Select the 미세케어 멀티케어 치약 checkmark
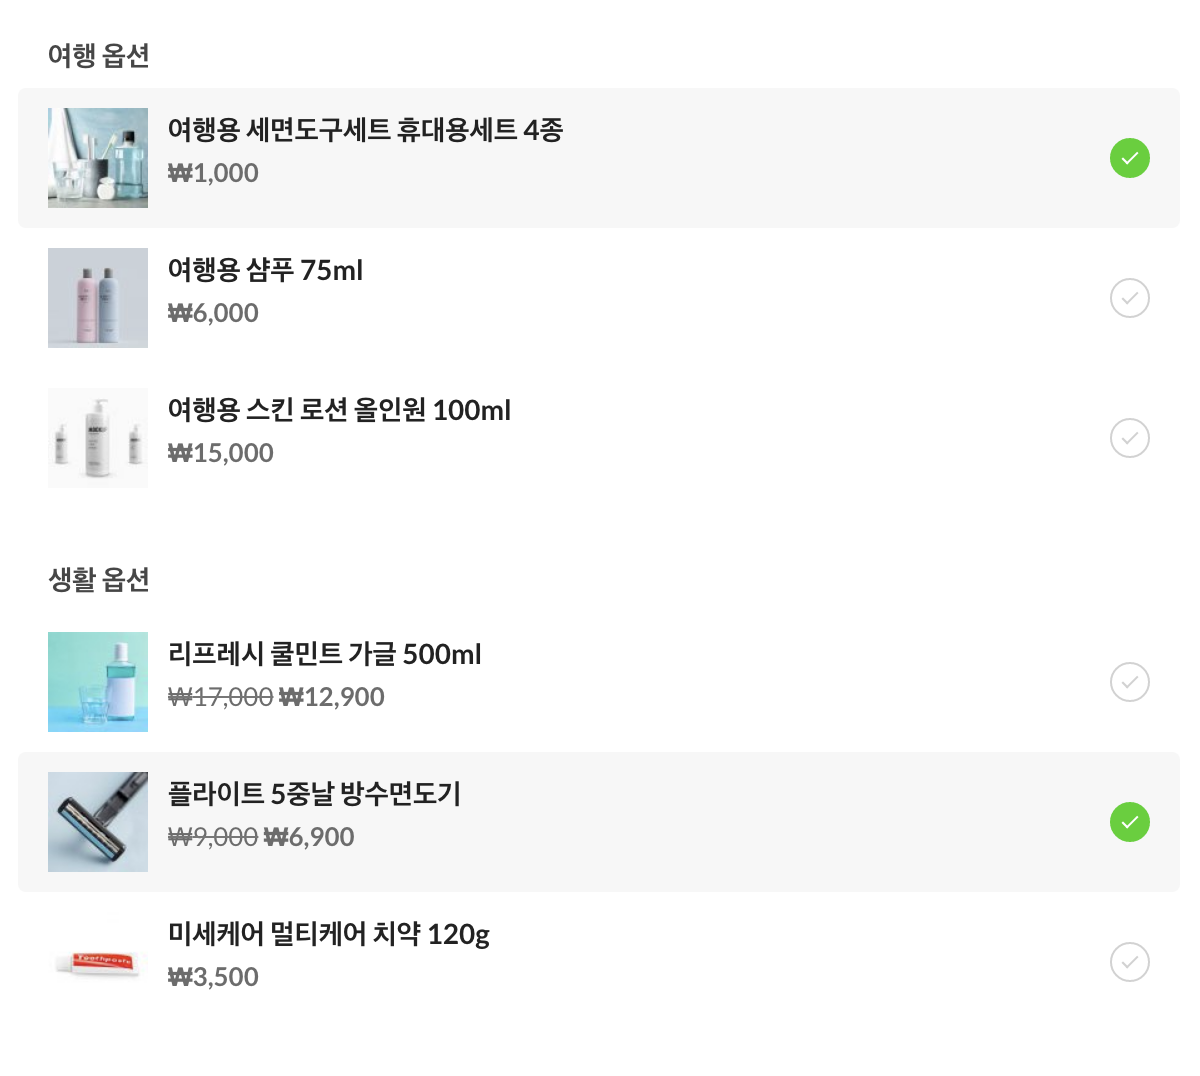This screenshot has width=1200, height=1076. pyautogui.click(x=1129, y=962)
